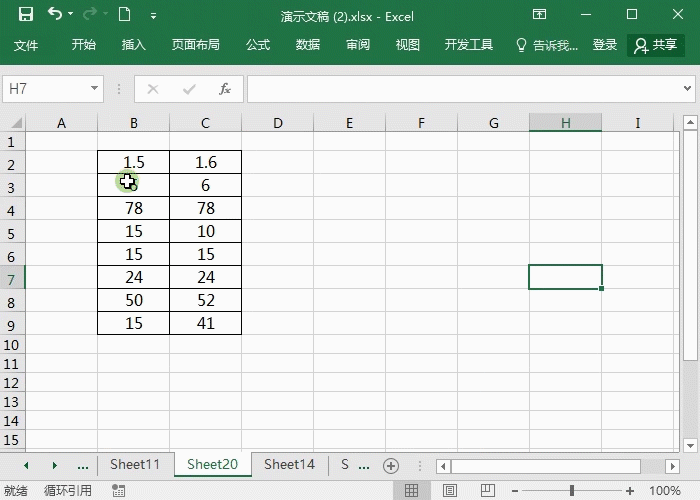Select cell C5 containing 10

205,231
